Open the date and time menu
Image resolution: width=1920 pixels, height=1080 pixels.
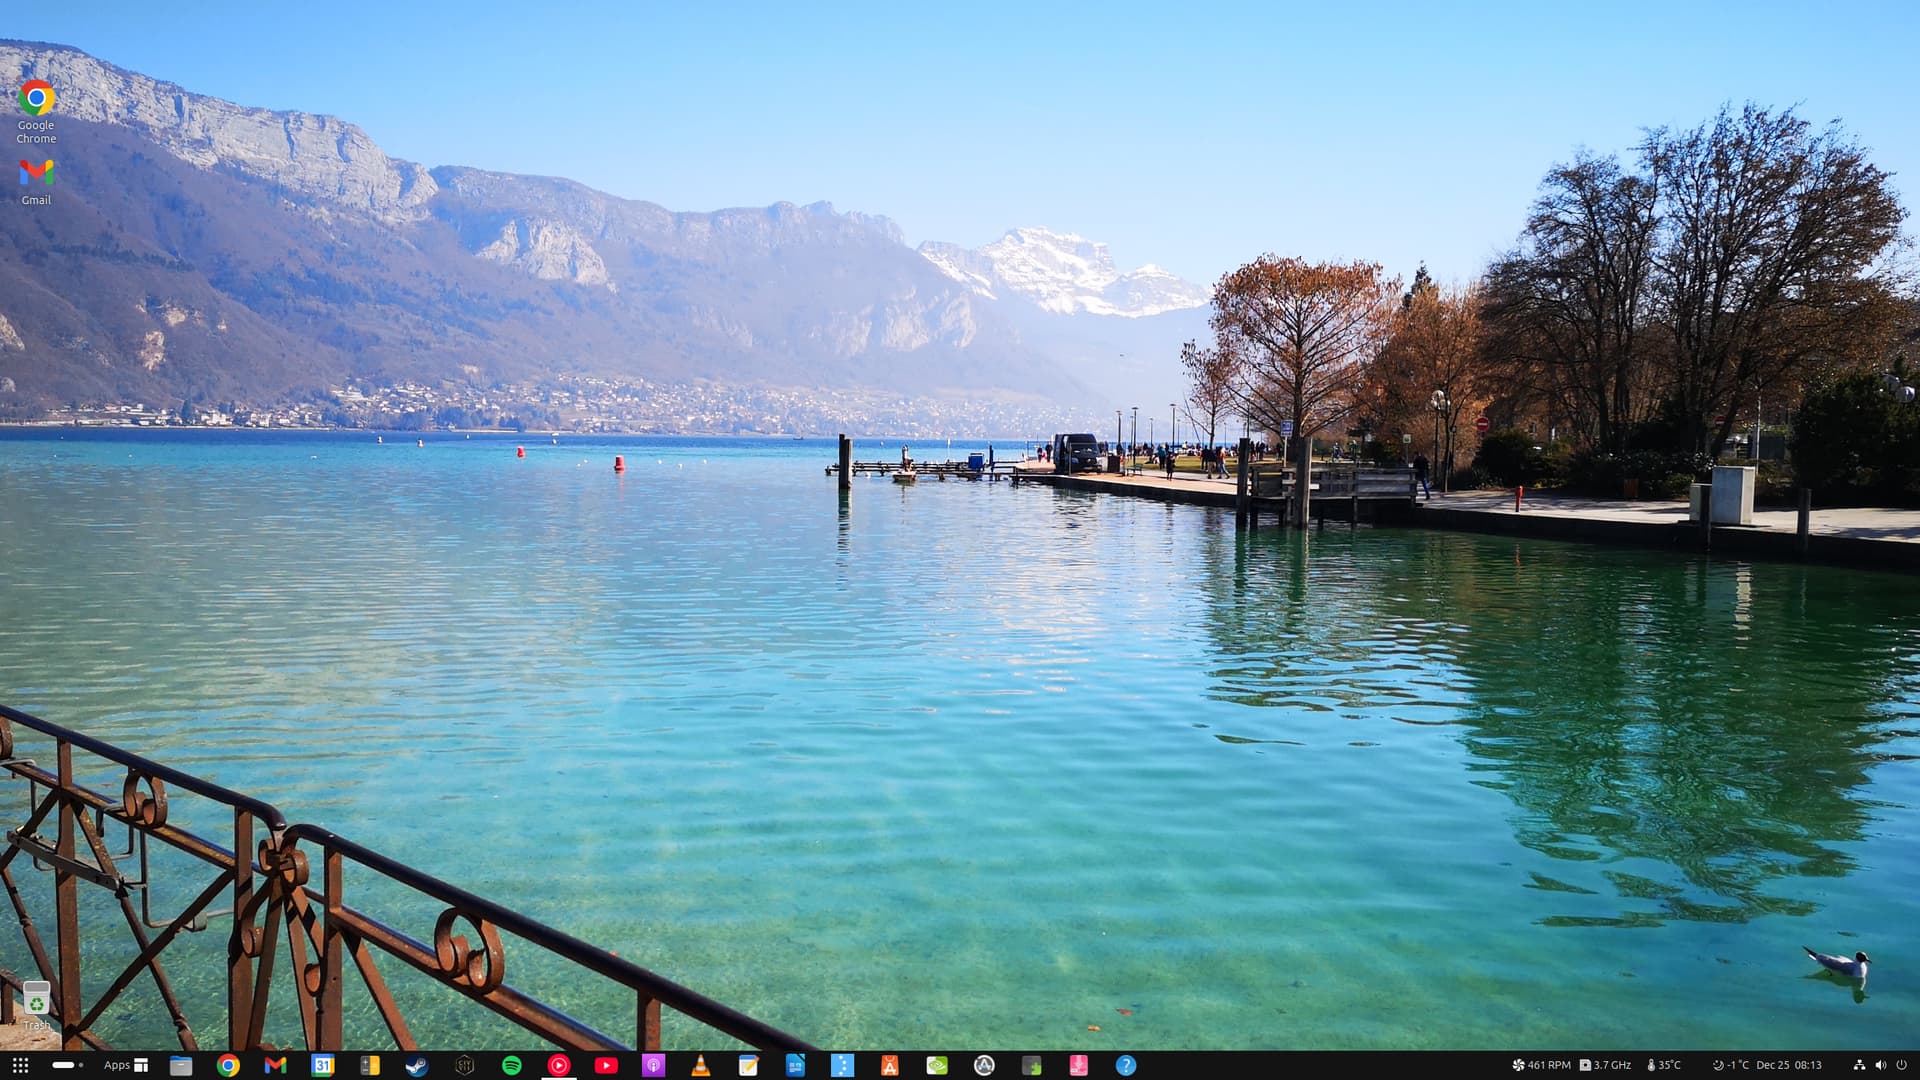tap(1788, 1065)
